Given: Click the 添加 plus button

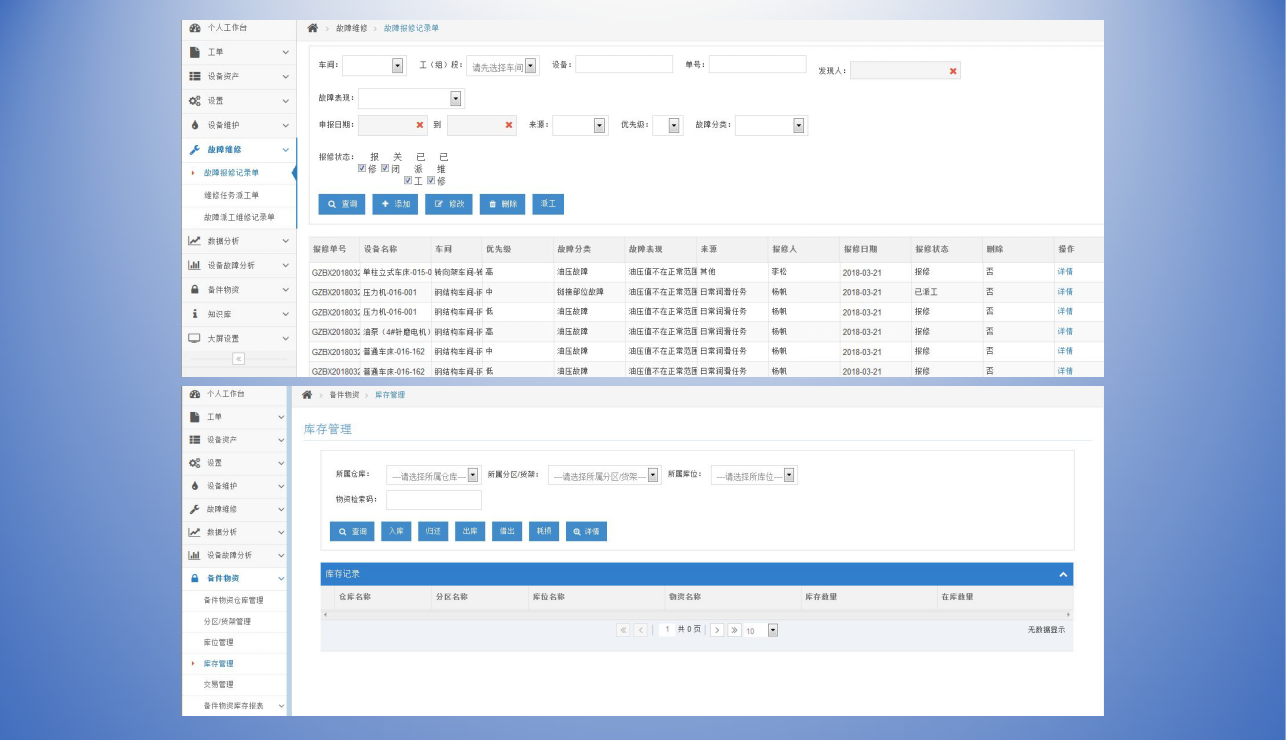Looking at the screenshot, I should pos(395,204).
